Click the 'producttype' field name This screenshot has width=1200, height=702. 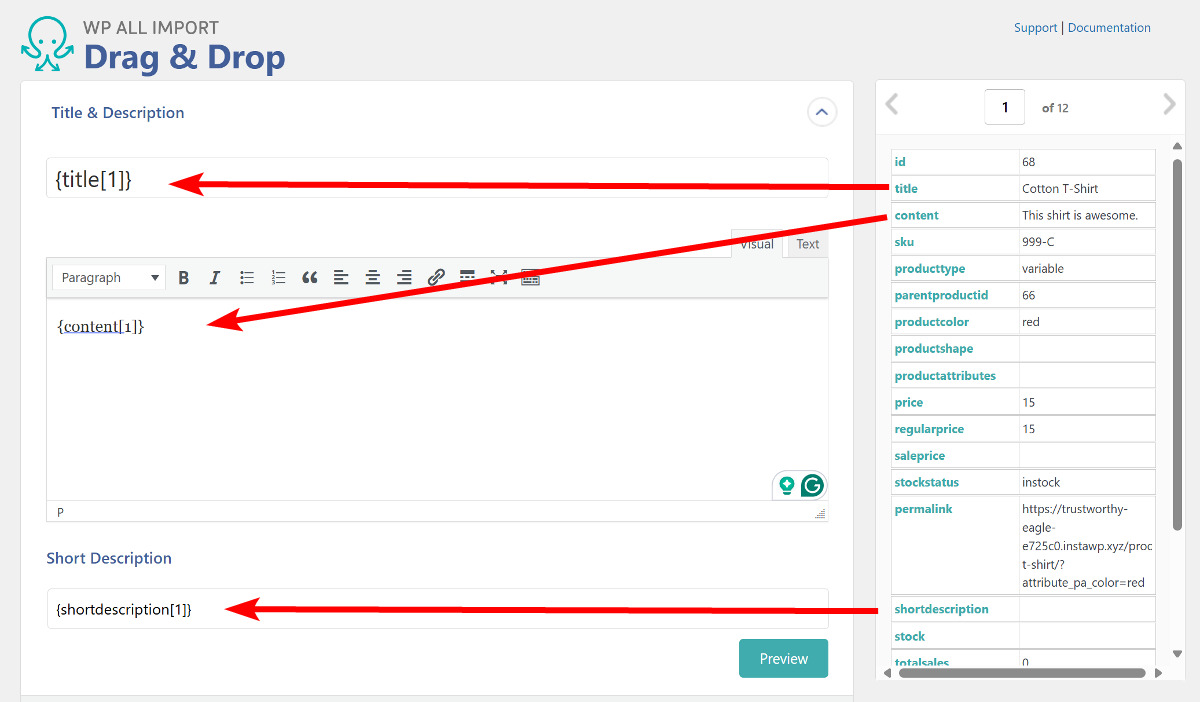point(929,269)
